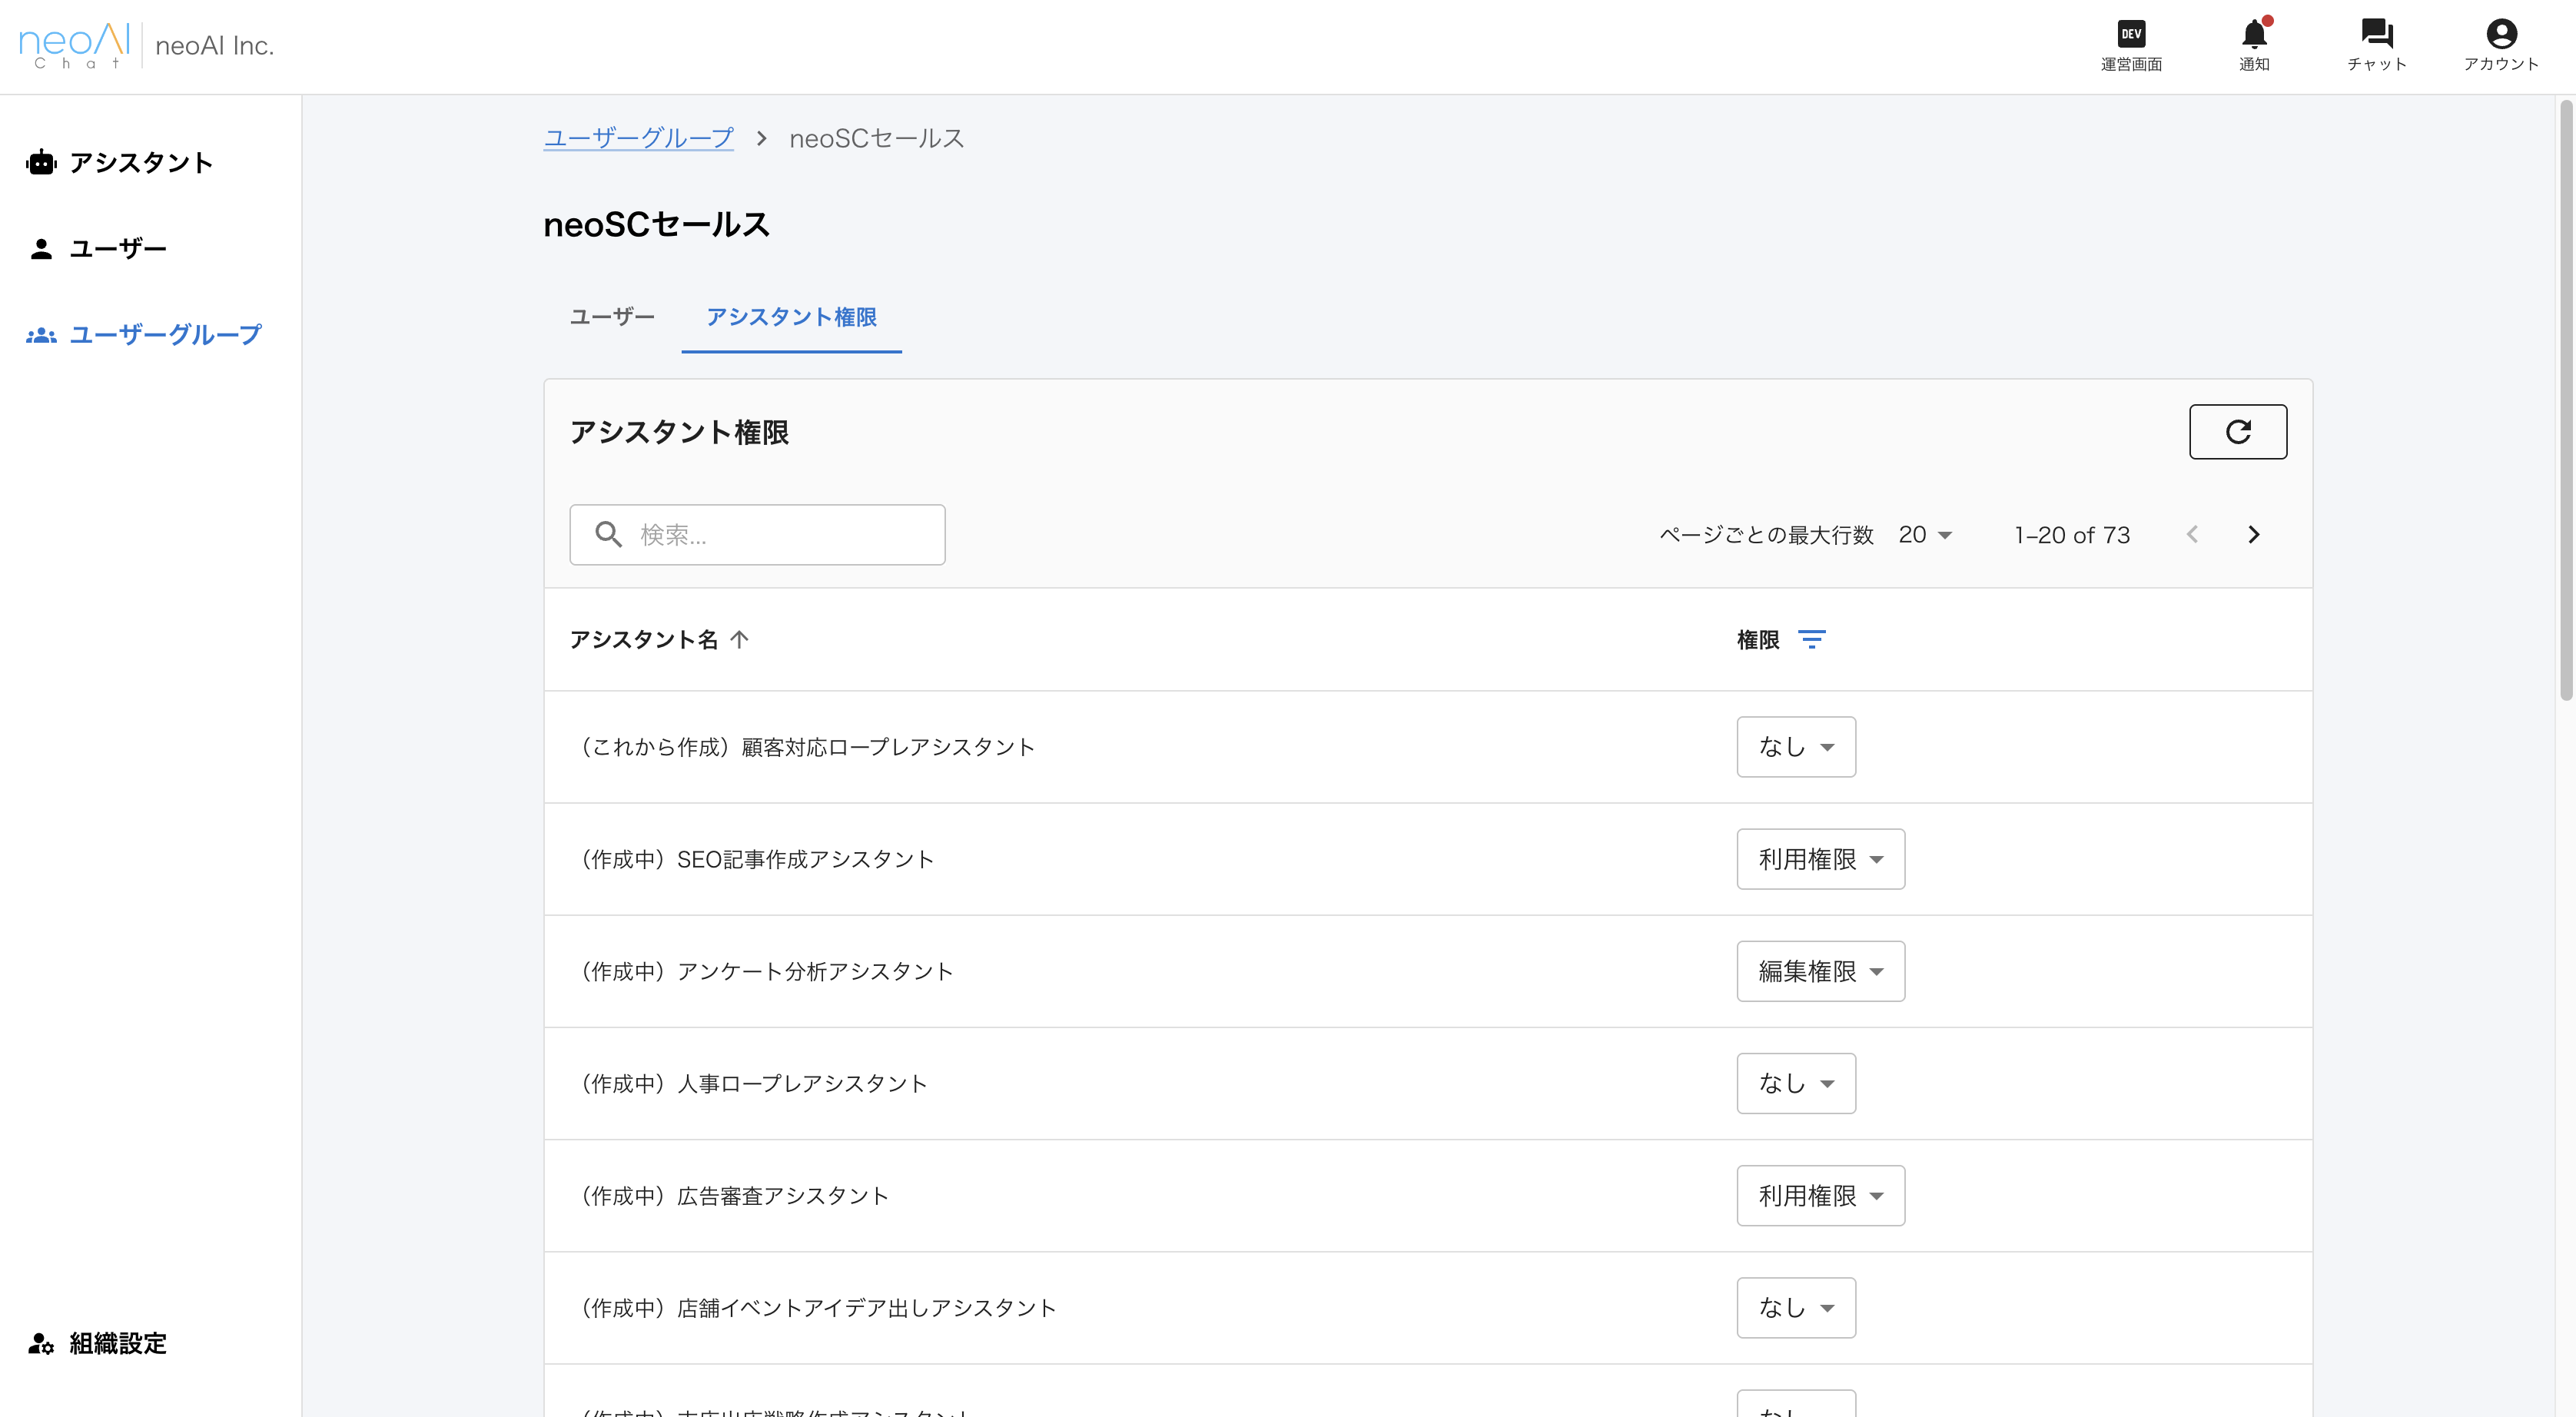Open permission dropdown for 人事ロープレアシスタント

(x=1796, y=1083)
